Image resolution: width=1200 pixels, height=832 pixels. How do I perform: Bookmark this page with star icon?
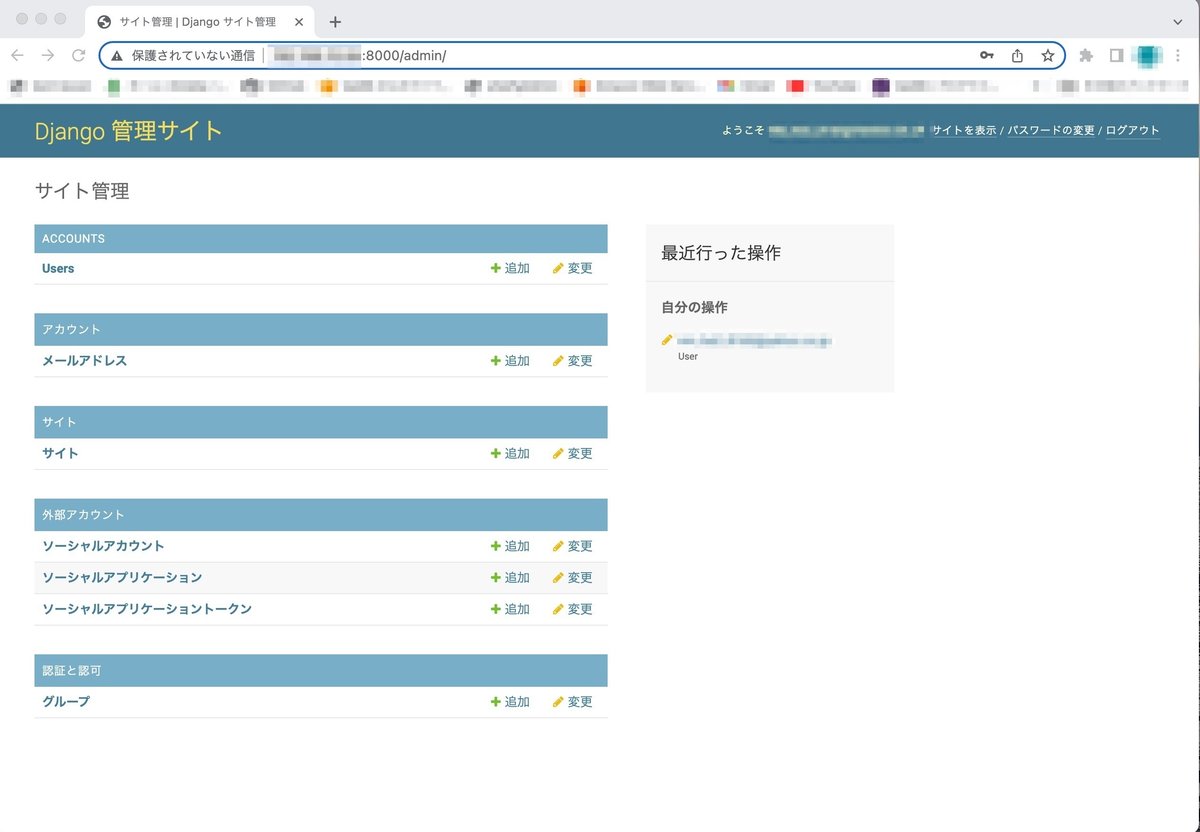click(x=1047, y=56)
